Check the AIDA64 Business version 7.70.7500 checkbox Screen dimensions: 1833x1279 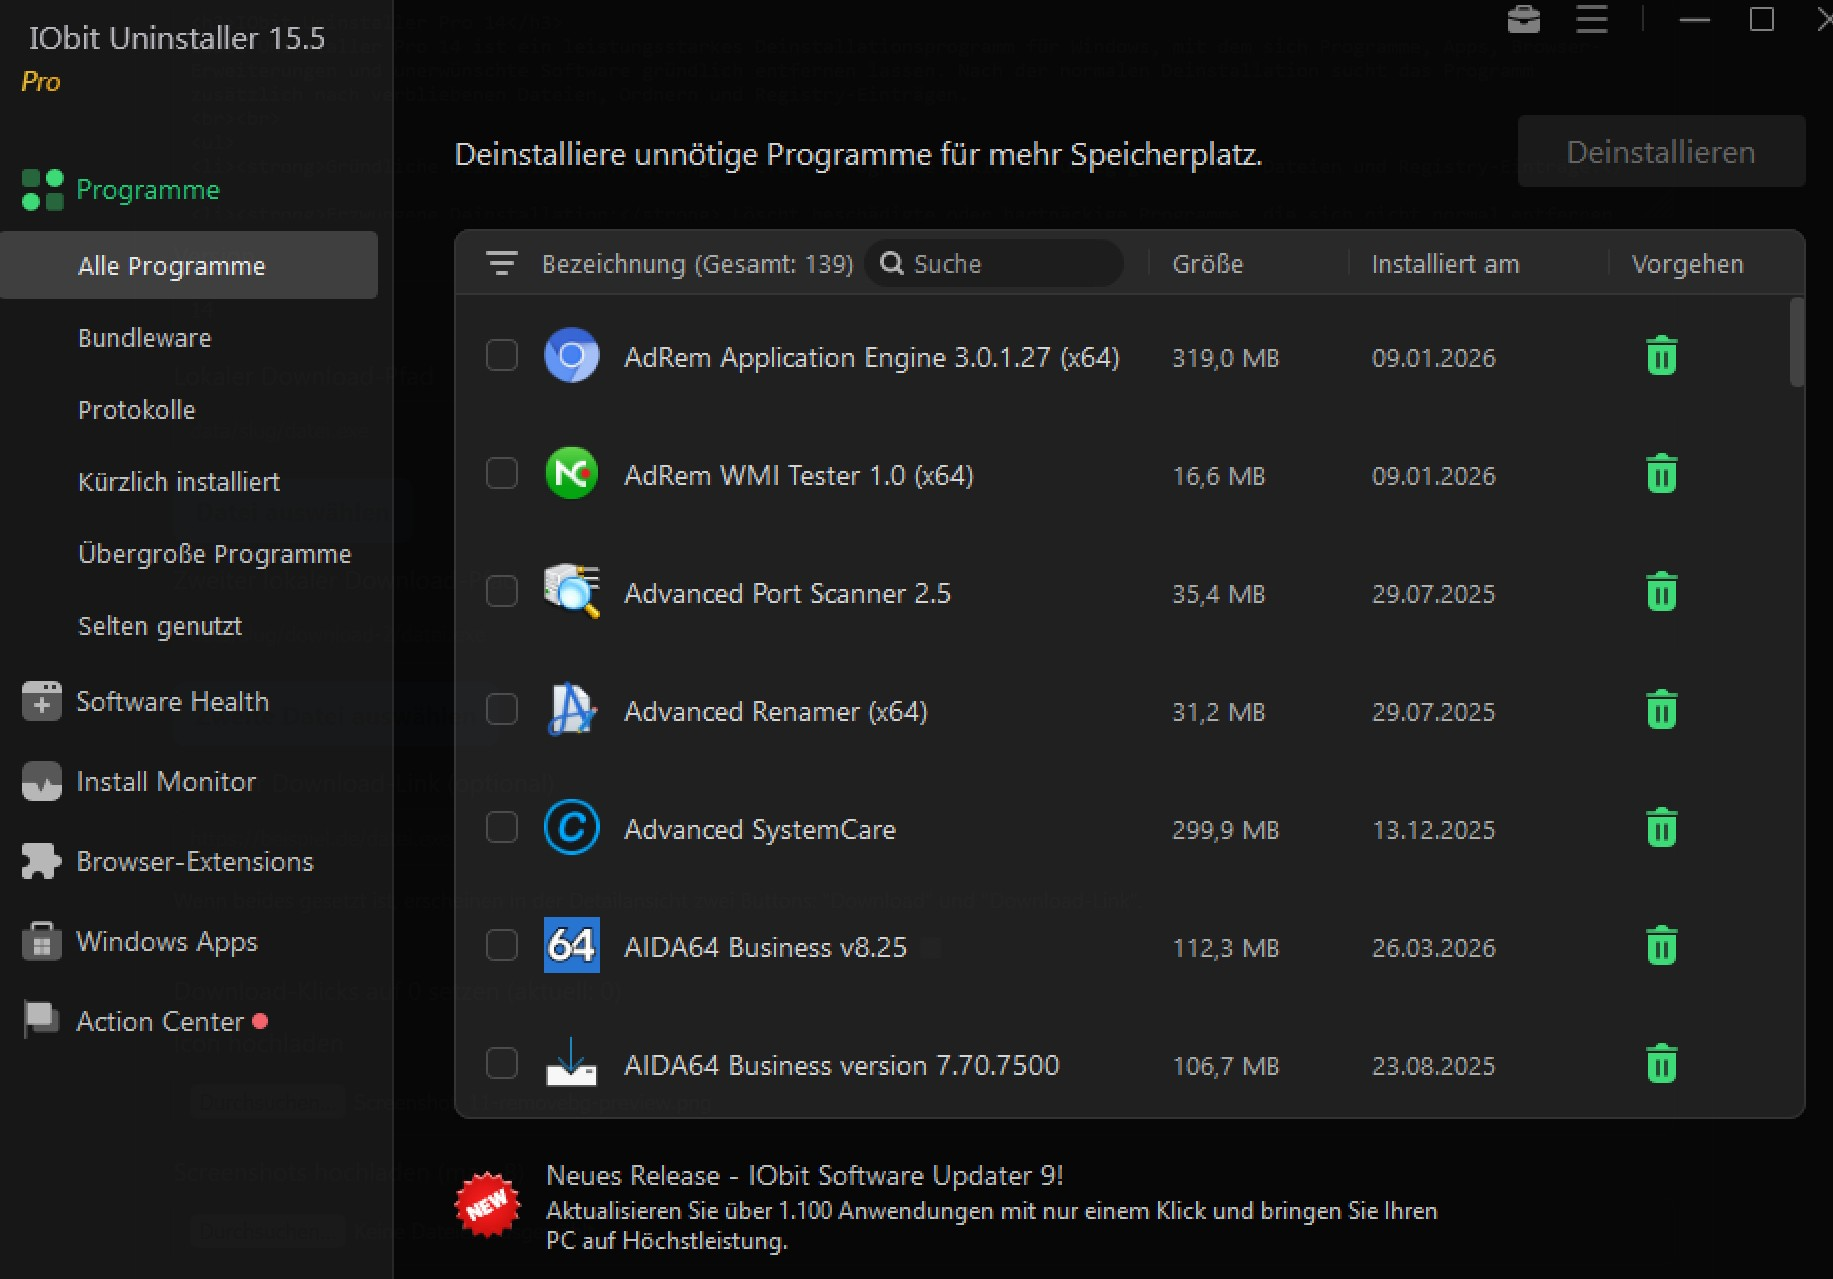click(501, 1063)
